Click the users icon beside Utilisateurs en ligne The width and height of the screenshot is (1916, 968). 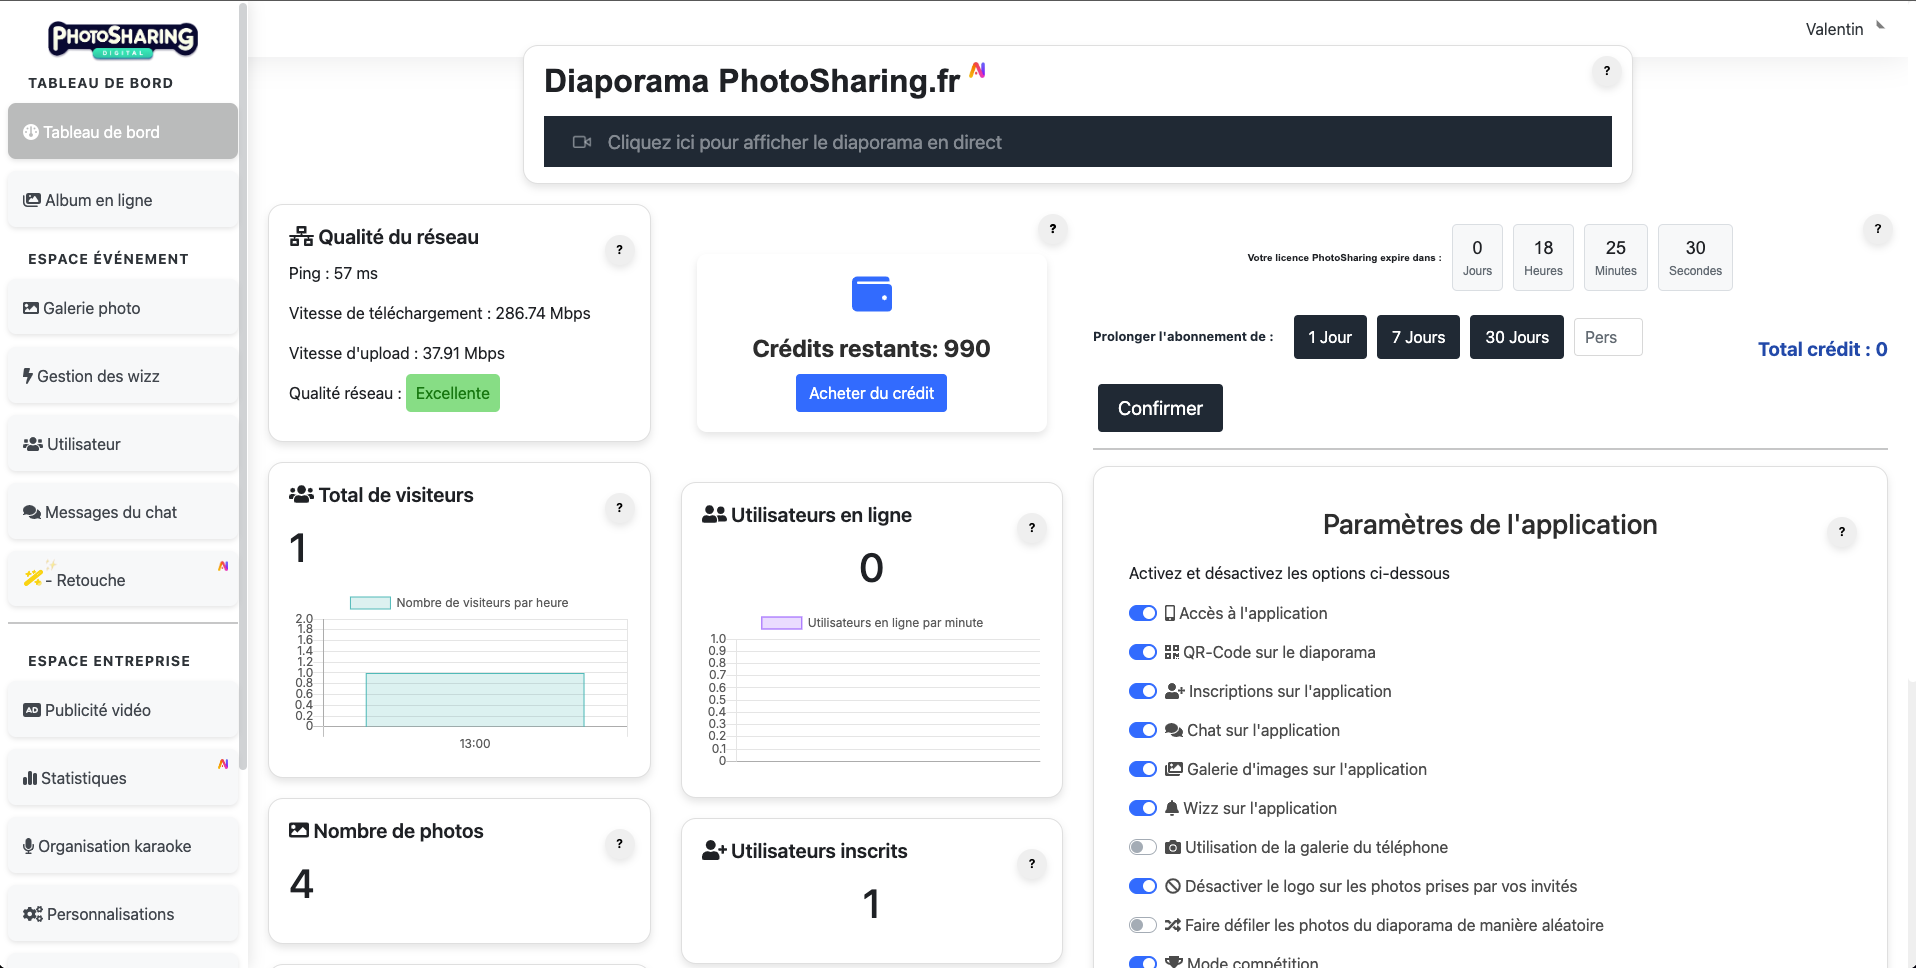(x=714, y=515)
